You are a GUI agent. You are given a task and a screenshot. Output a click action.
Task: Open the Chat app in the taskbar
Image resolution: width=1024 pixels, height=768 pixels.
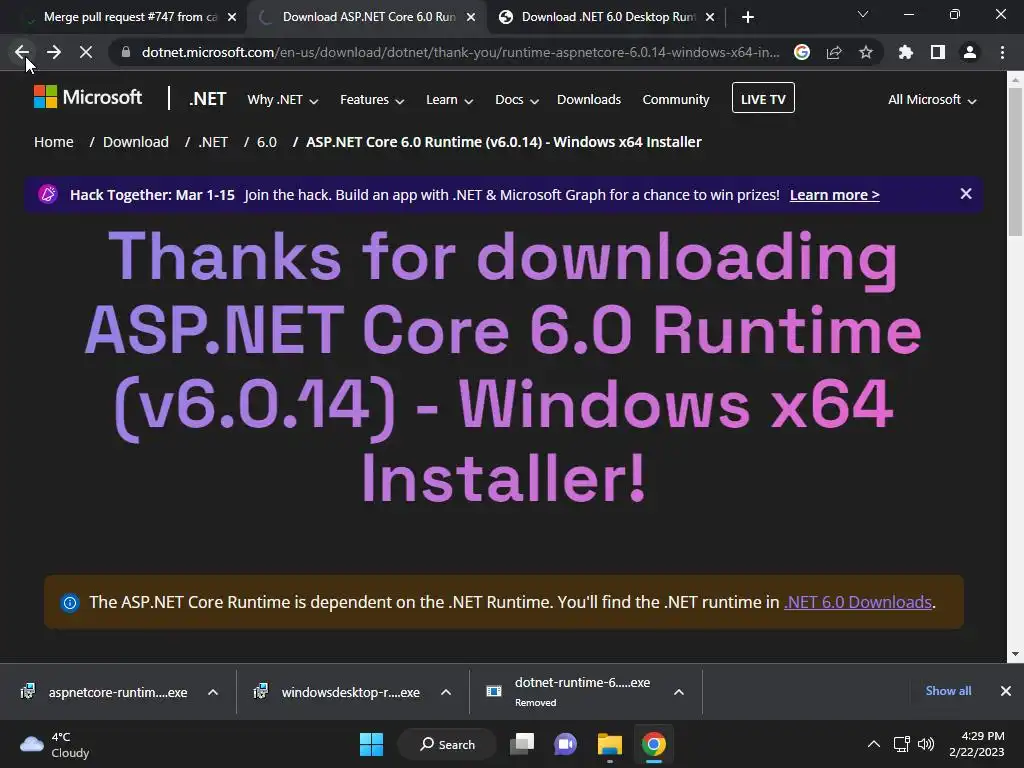566,744
